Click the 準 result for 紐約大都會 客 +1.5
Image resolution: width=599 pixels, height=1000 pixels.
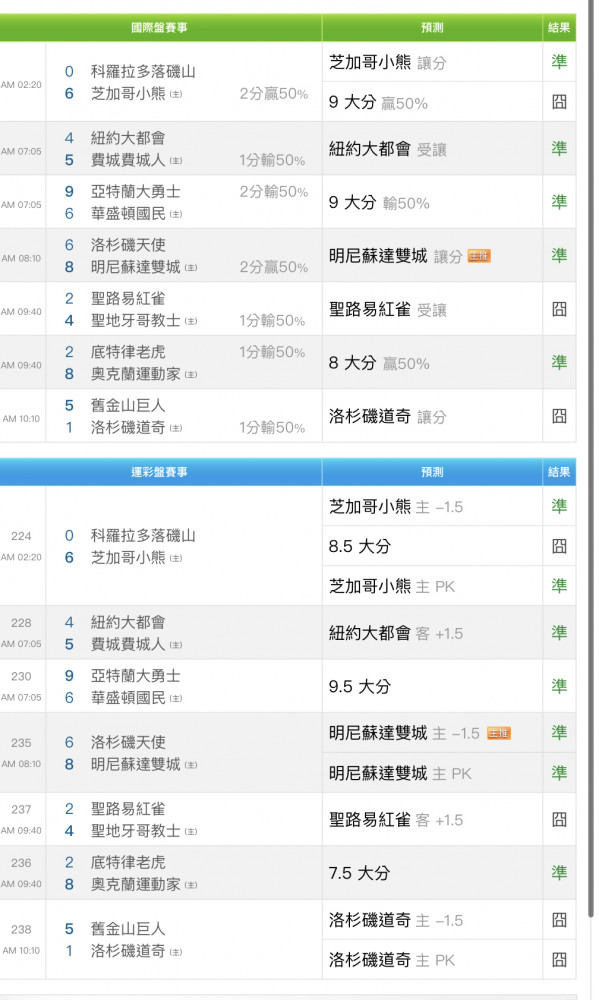pyautogui.click(x=559, y=633)
